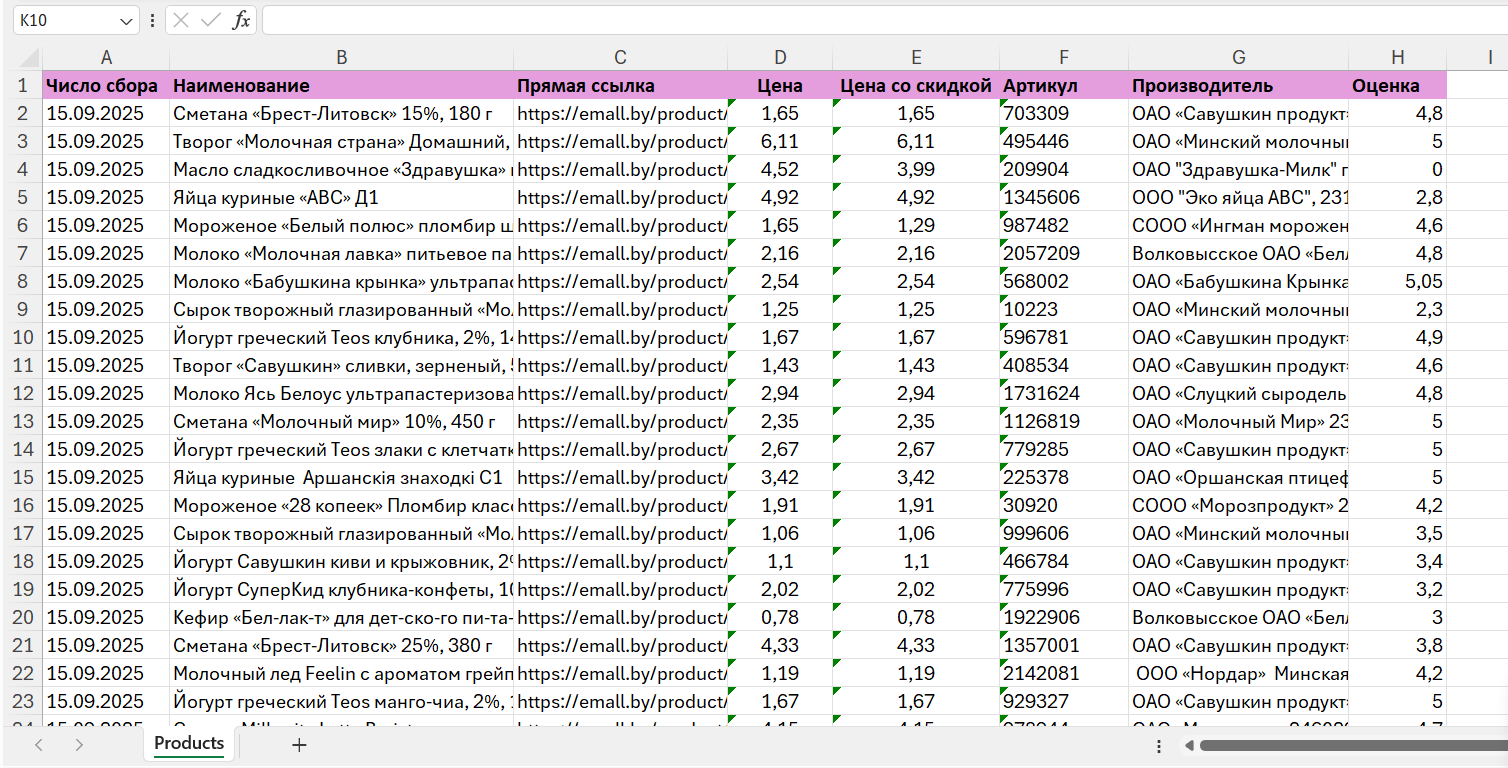Select cell «Яйца куриные Аршанскія знаходкі С1»

pos(342,477)
